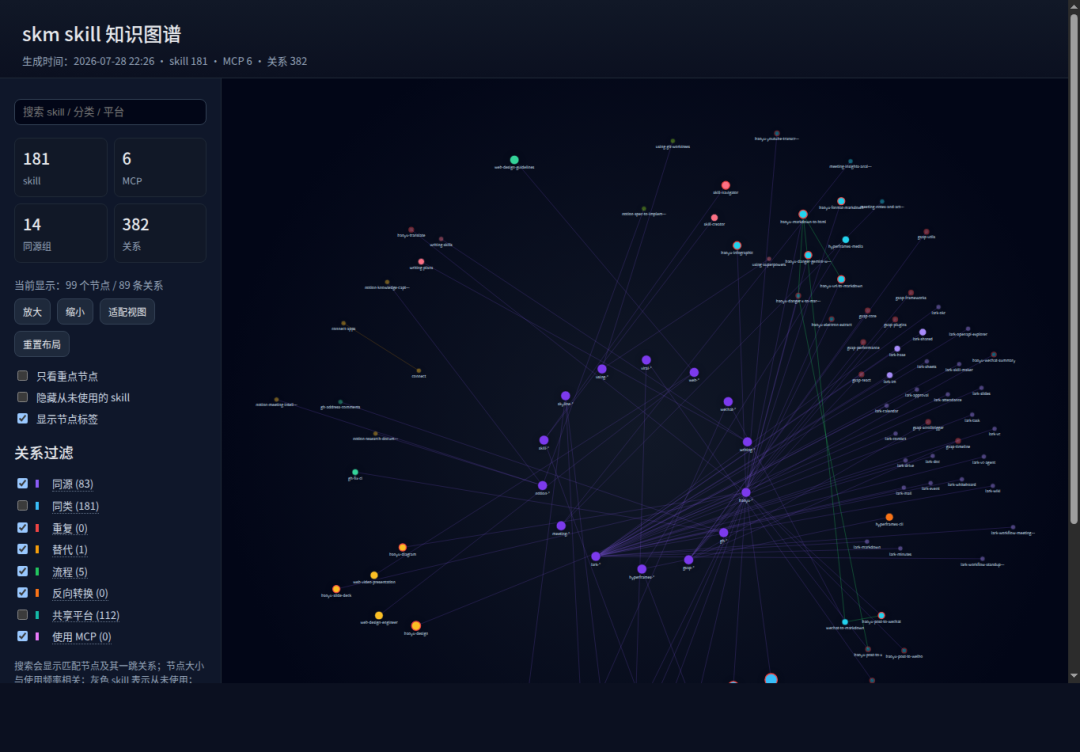1080x752 pixels.
Task: Click the hyperframes-media cyan node
Action: pos(846,240)
